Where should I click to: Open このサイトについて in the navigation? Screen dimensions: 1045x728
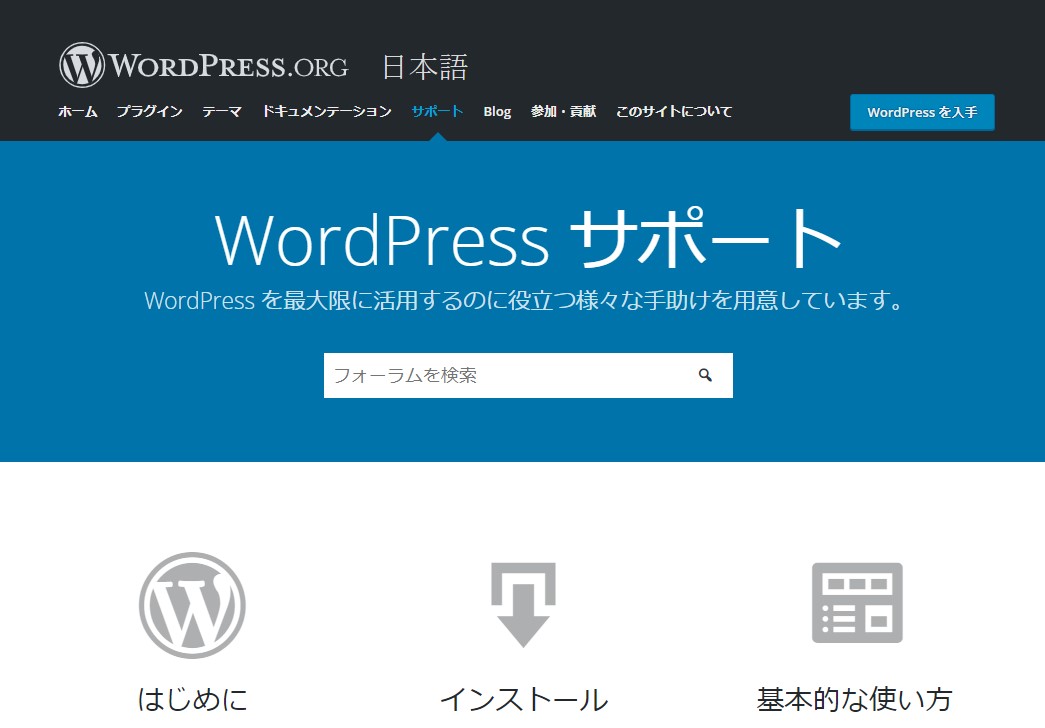coord(674,111)
